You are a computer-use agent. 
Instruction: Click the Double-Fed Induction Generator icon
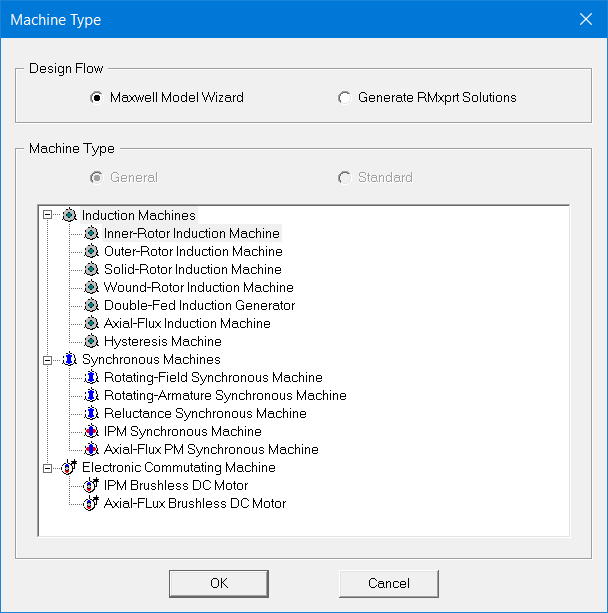[x=91, y=305]
